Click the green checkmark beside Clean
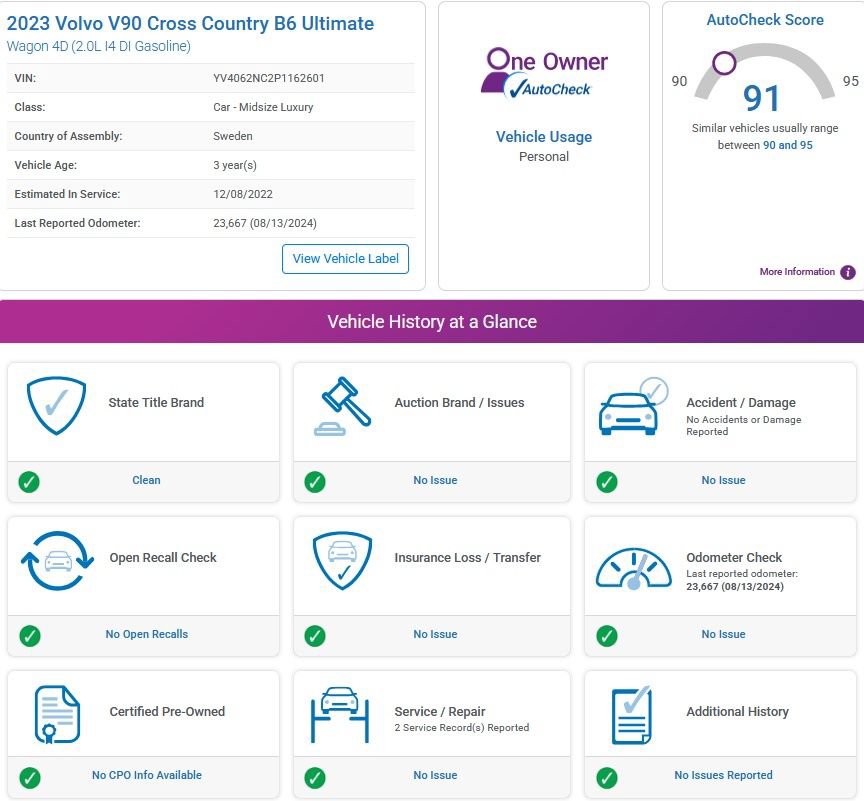The image size is (864, 801). [x=29, y=481]
